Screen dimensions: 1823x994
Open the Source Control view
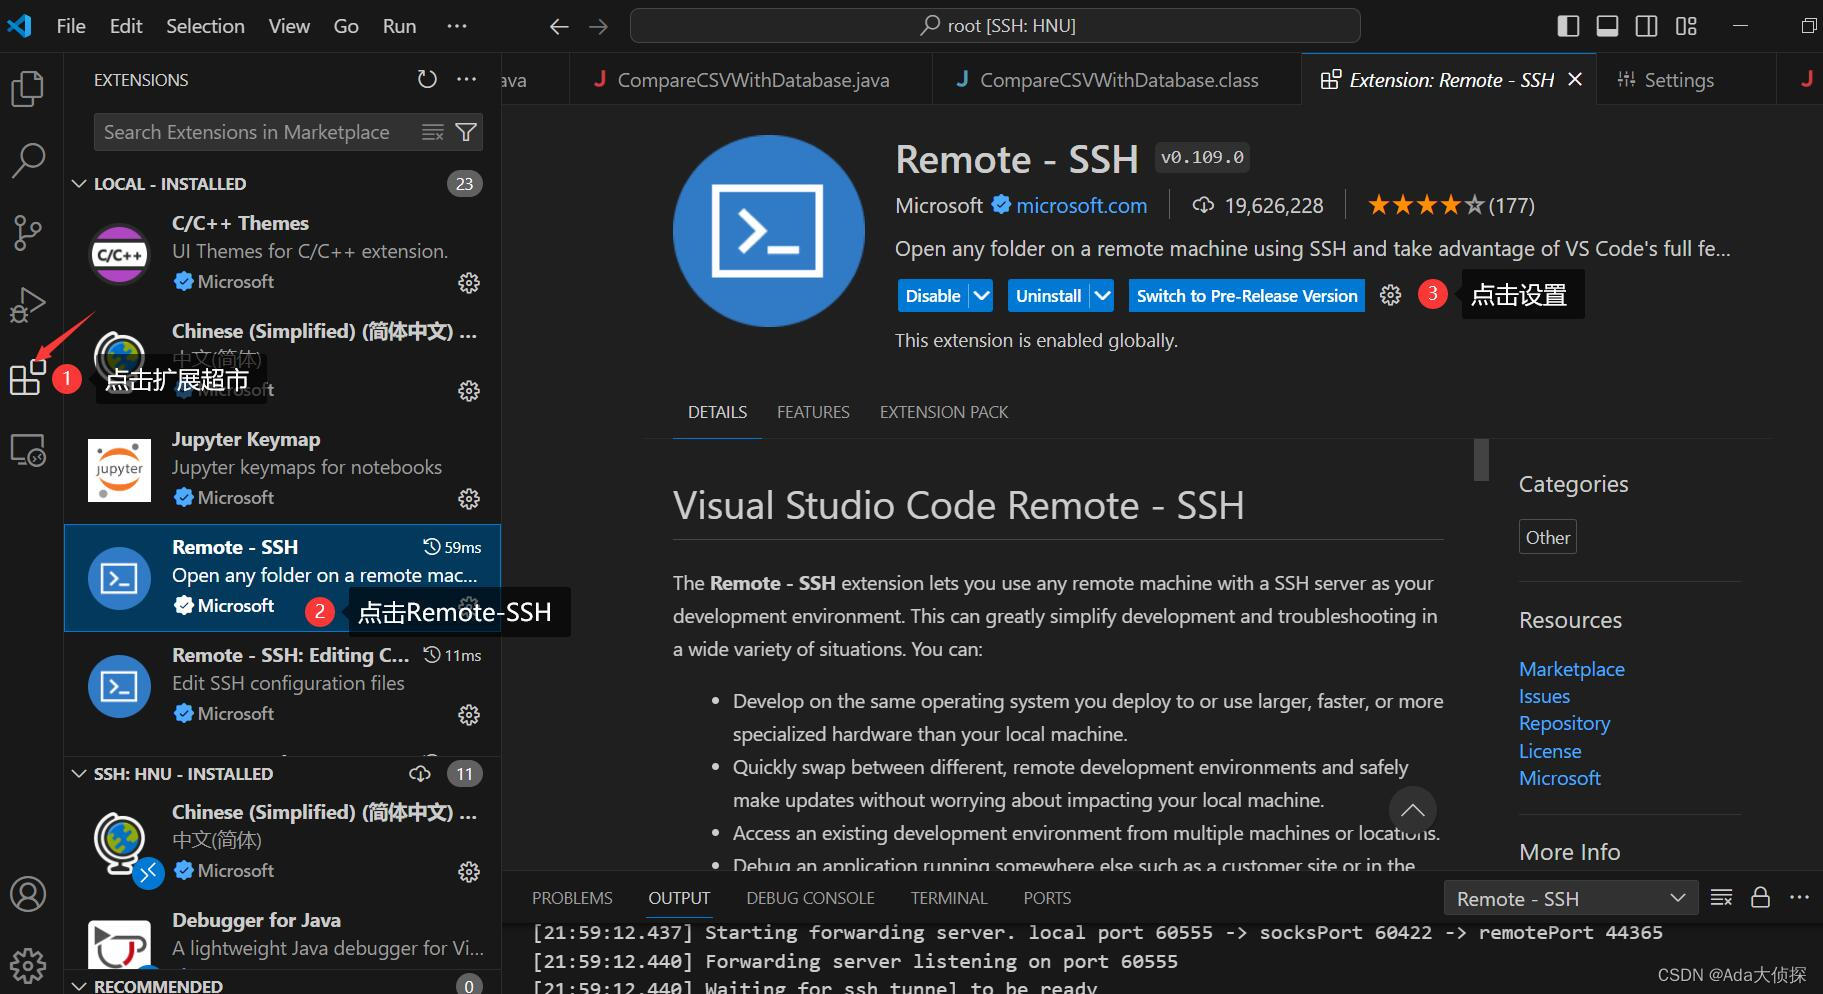[29, 232]
